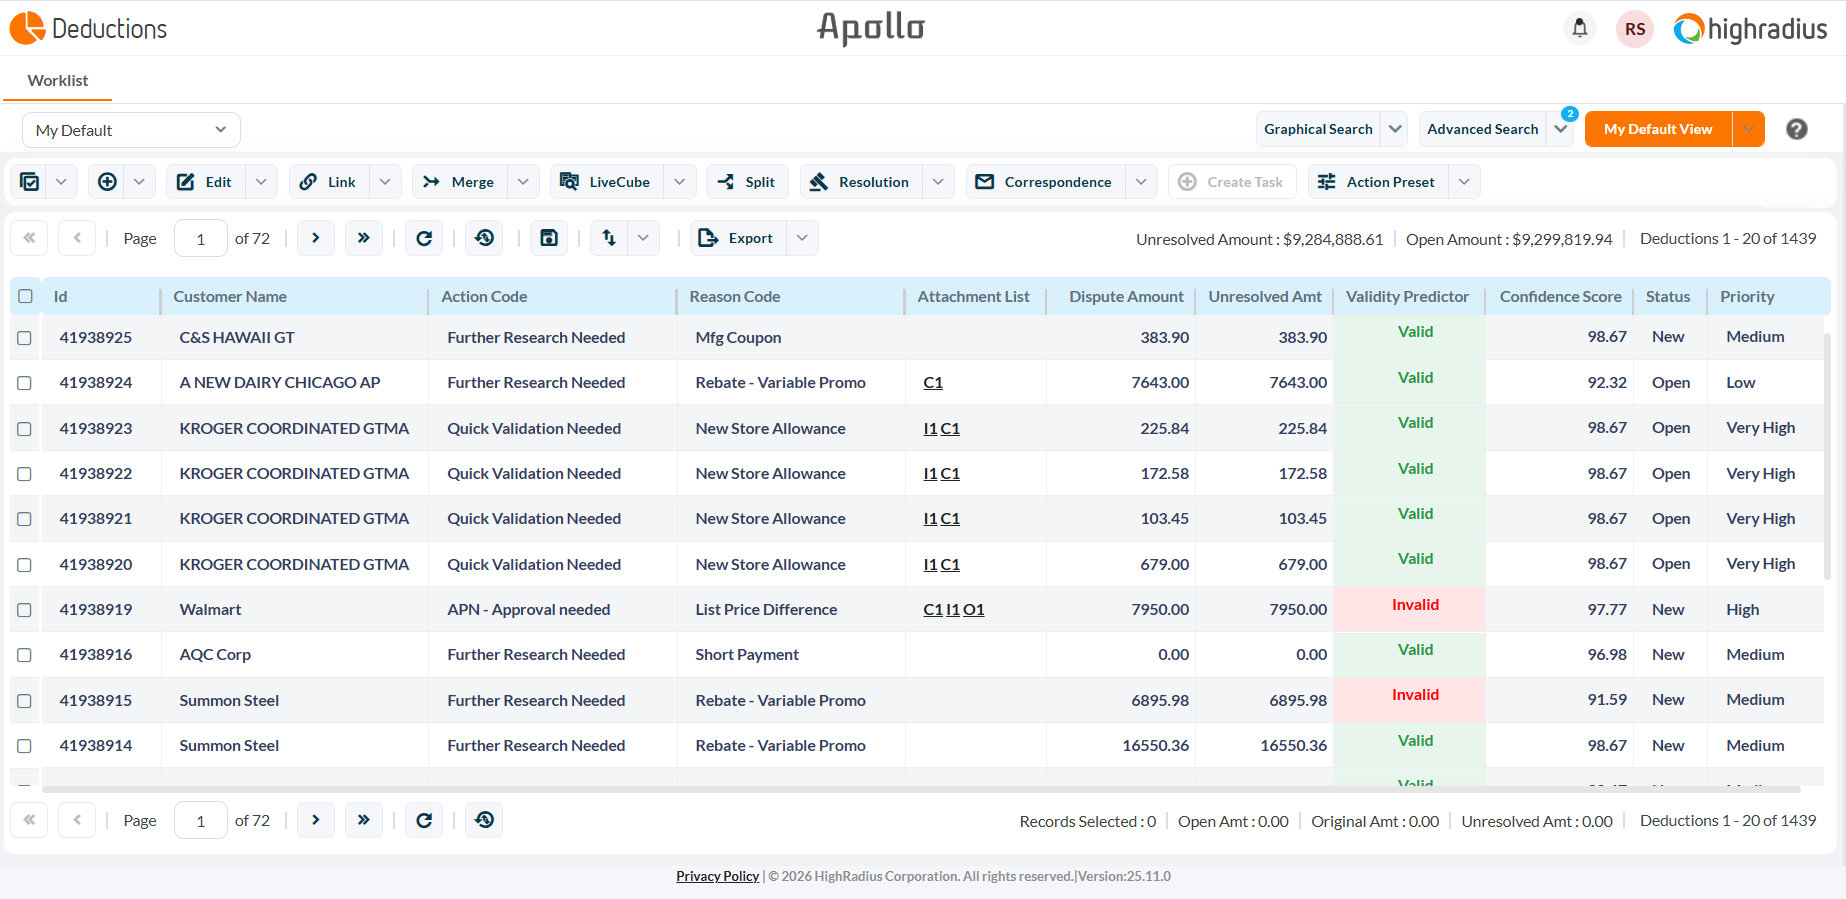Expand the Export dropdown arrow
1846x899 pixels.
point(802,238)
